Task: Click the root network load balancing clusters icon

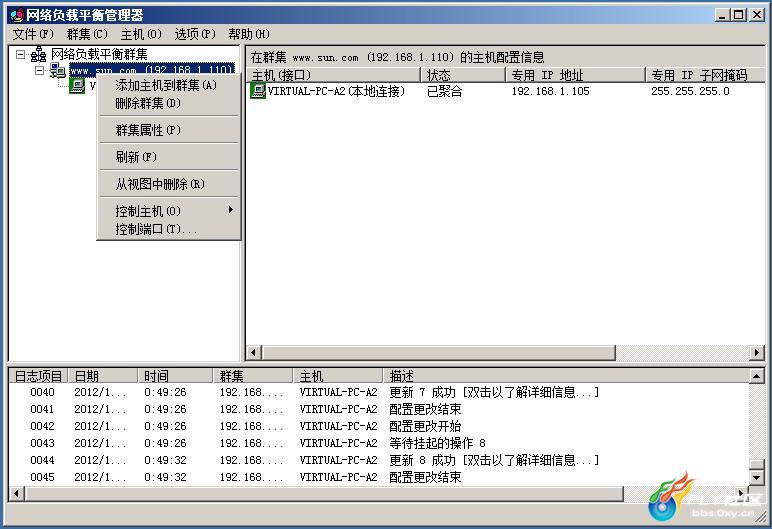Action: tap(38, 54)
